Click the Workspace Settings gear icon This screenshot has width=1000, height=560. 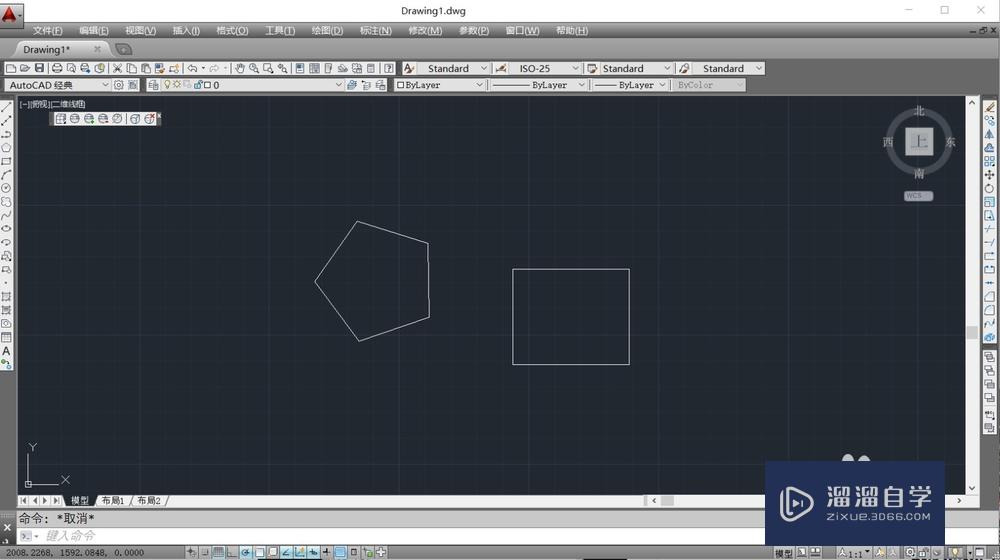point(119,85)
